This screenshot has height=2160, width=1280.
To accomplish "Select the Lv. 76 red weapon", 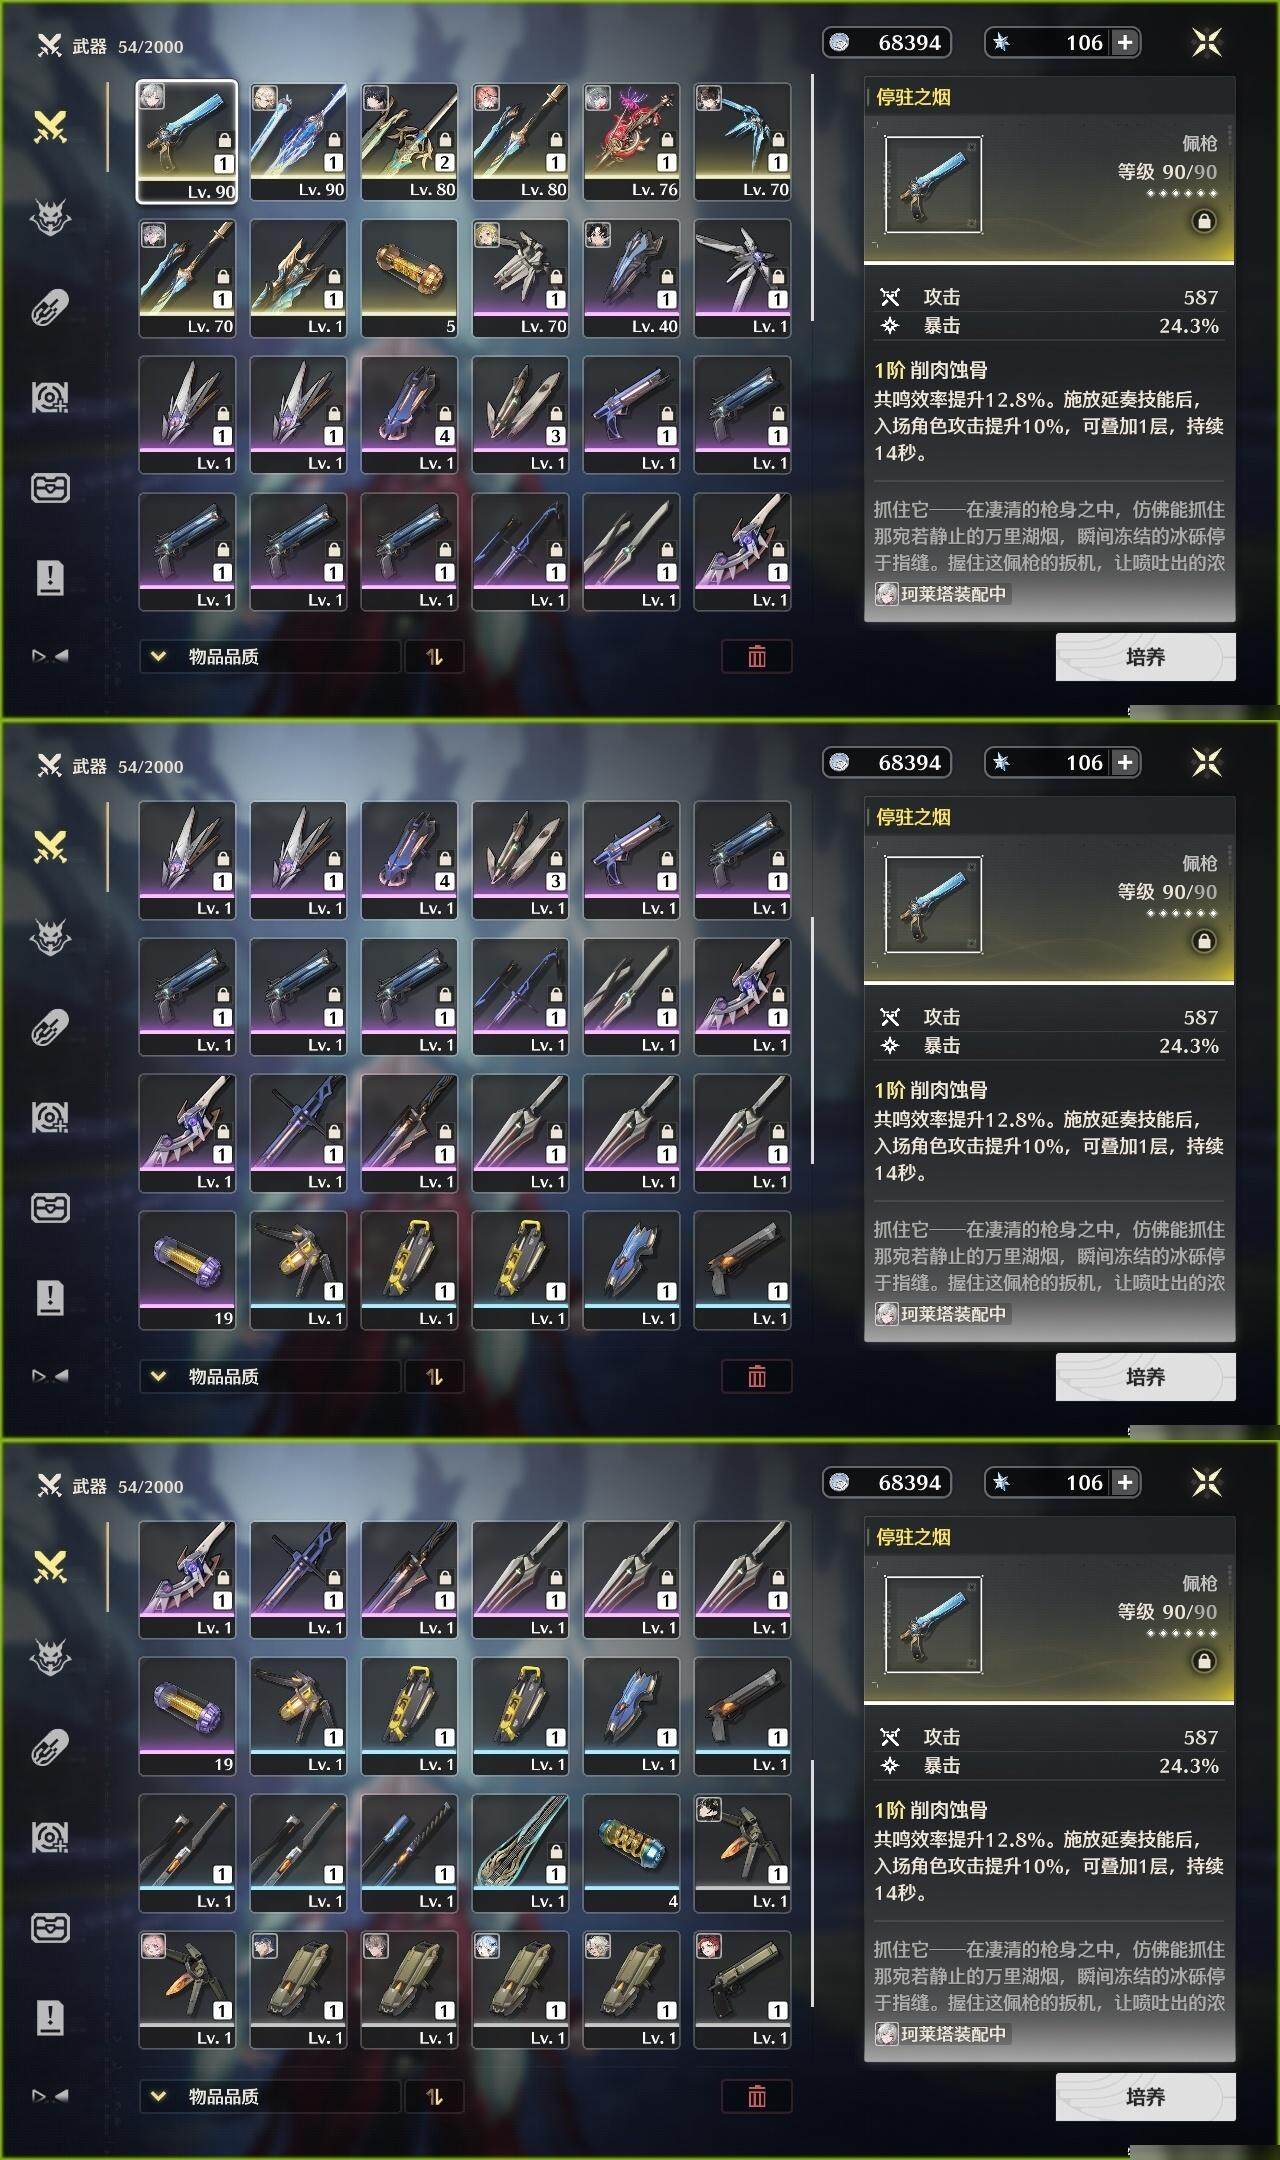I will click(x=631, y=142).
